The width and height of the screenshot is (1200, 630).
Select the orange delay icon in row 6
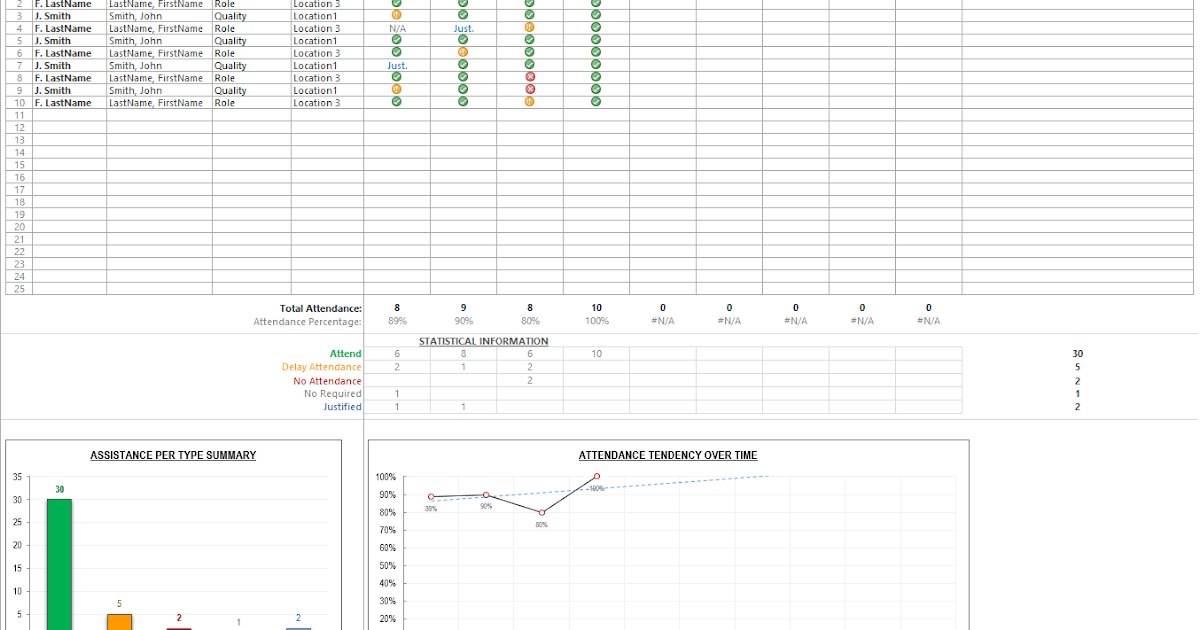(x=463, y=52)
